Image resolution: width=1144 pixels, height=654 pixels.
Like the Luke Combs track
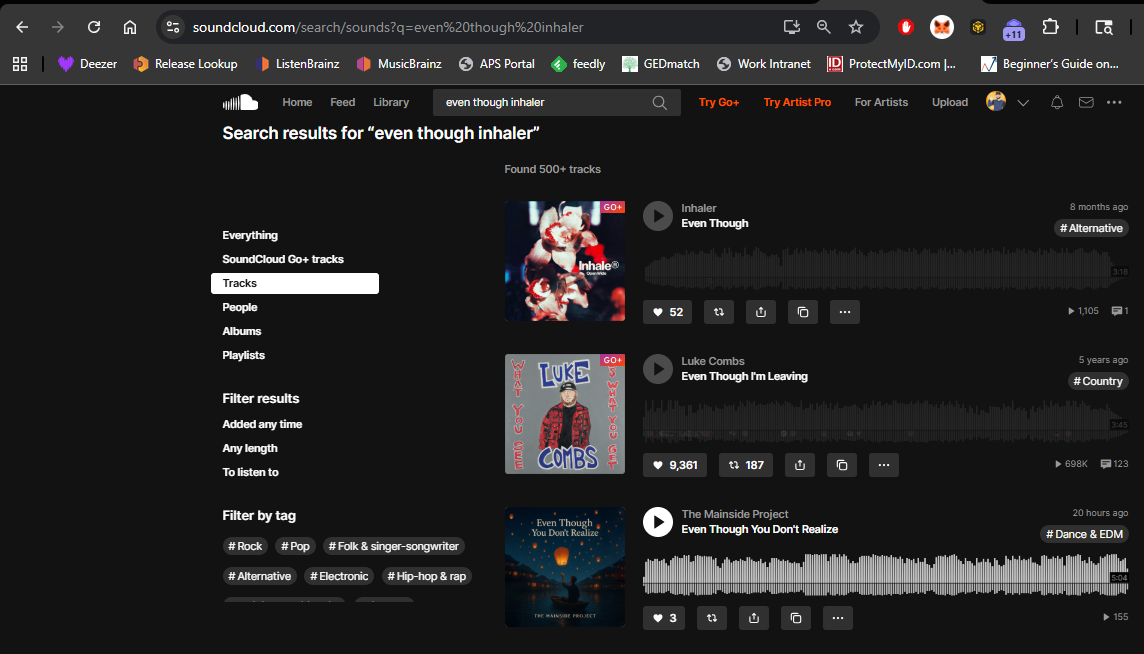tap(676, 465)
